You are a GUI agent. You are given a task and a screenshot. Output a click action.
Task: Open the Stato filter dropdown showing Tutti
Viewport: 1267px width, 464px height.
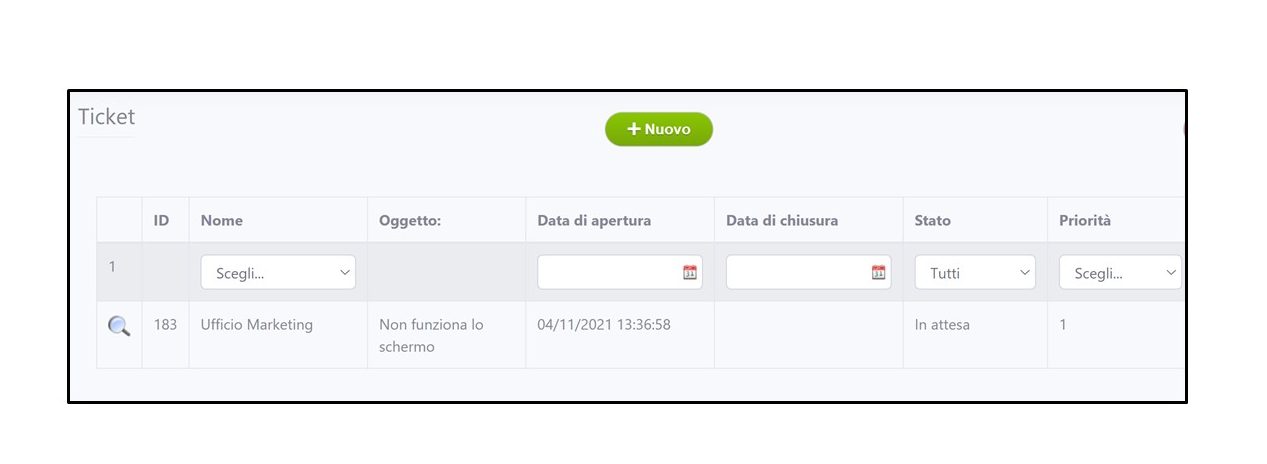974,272
